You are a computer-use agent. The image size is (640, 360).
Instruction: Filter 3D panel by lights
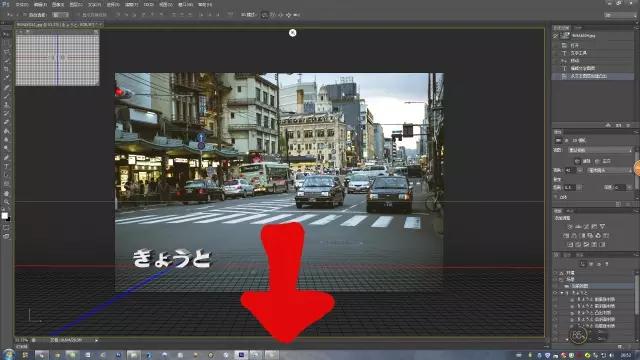(607, 264)
